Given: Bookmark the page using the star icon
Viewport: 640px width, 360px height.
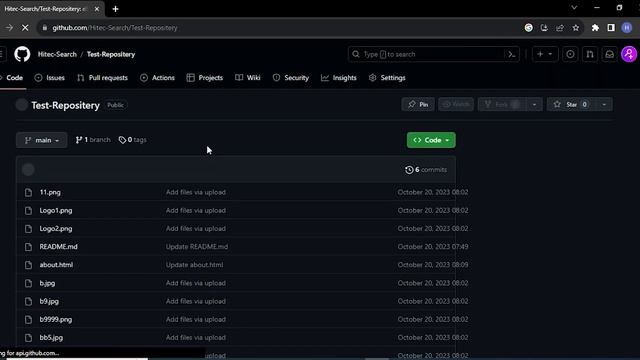Looking at the screenshot, I should (576, 28).
